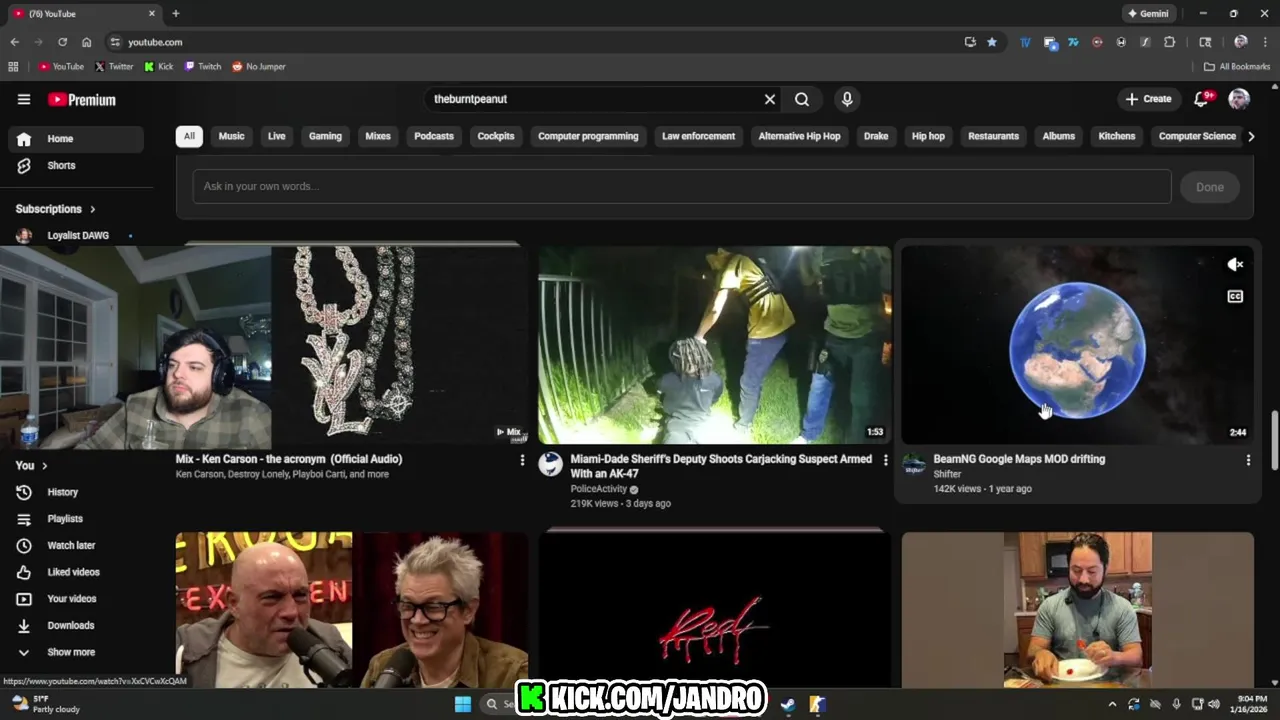The image size is (1280, 720).
Task: Open the Joe Rogan podcast thumbnail
Action: (x=352, y=609)
